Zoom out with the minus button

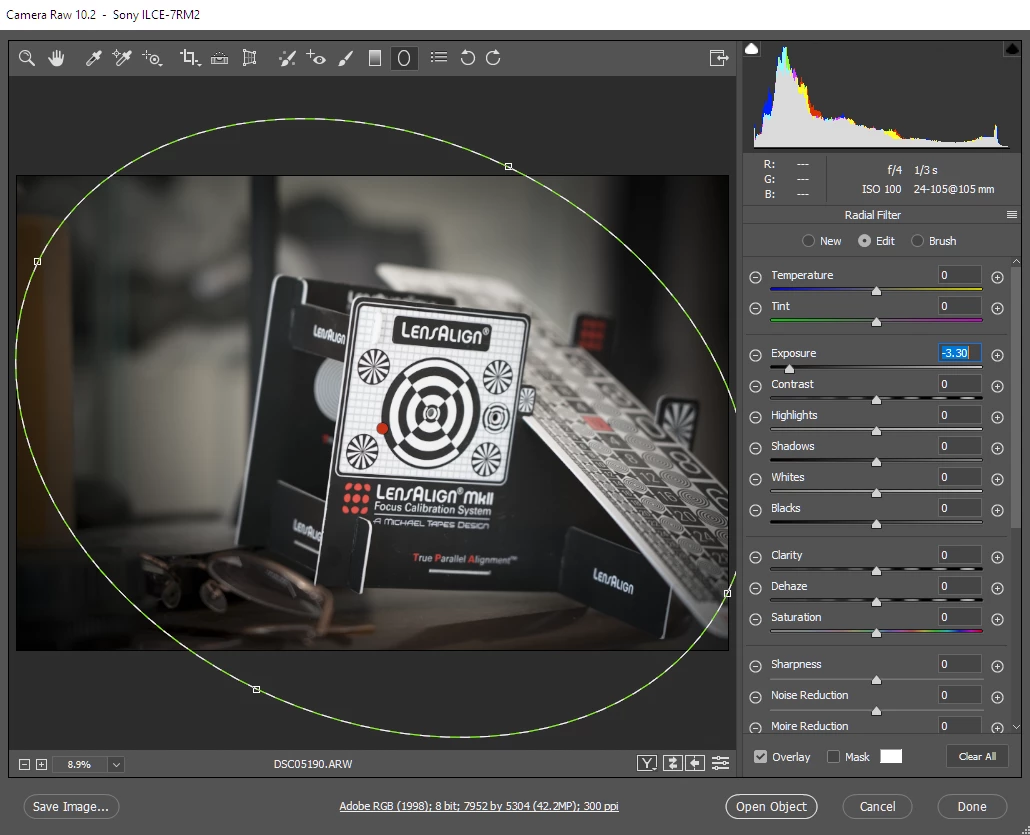point(24,764)
